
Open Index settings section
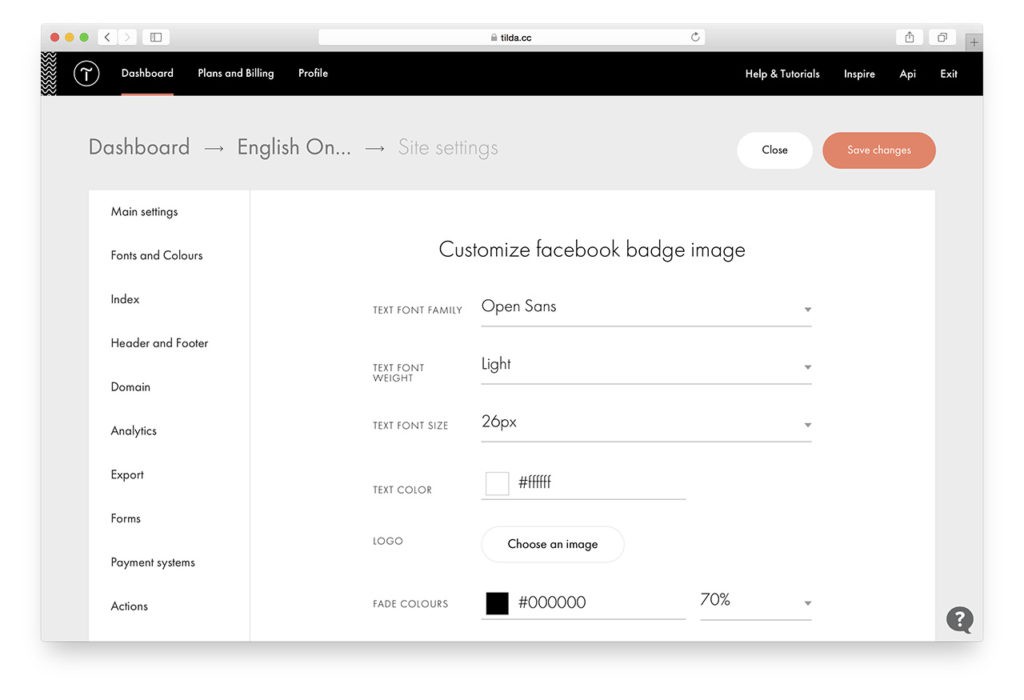[x=125, y=299]
